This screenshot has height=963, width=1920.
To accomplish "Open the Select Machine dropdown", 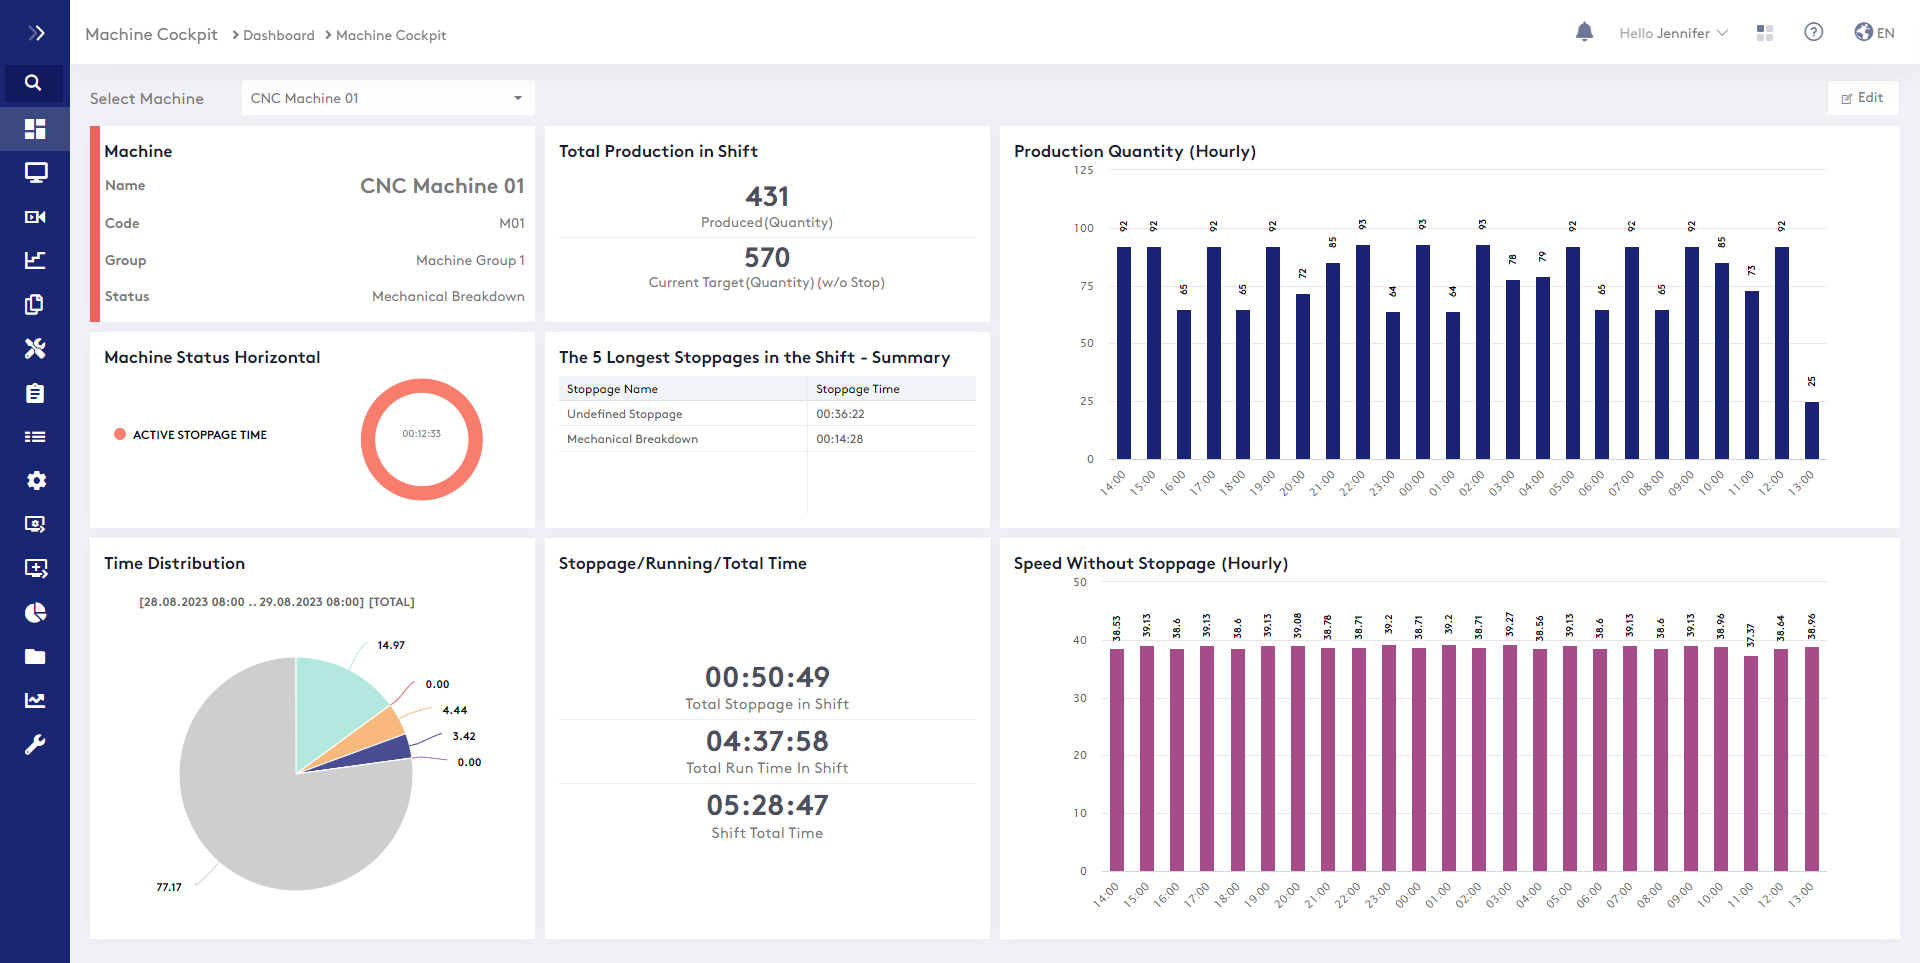I will pos(388,98).
